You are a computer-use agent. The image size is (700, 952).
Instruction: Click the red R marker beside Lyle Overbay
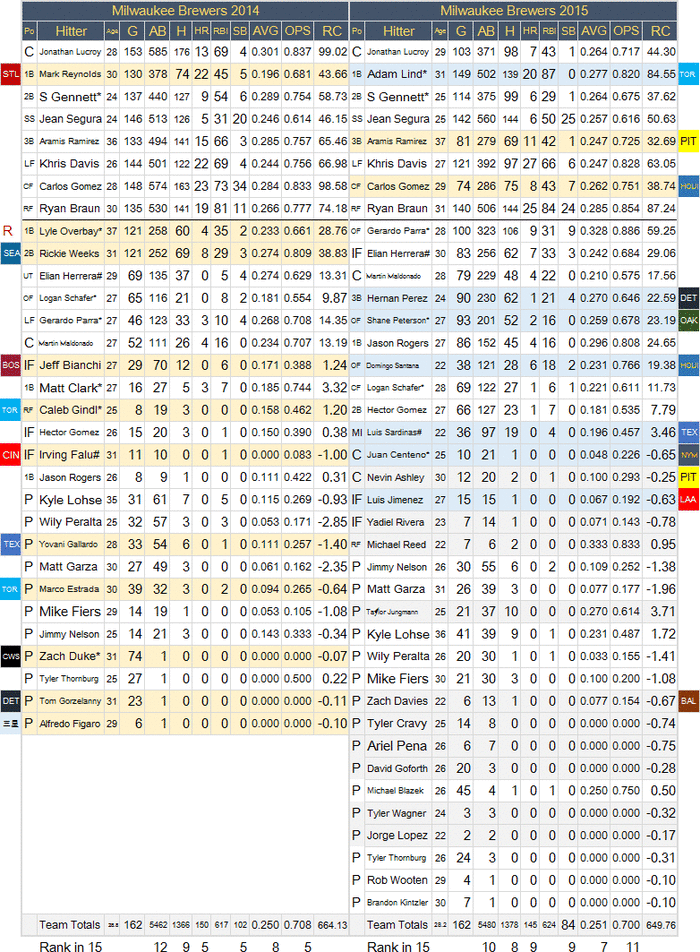tap(8, 231)
